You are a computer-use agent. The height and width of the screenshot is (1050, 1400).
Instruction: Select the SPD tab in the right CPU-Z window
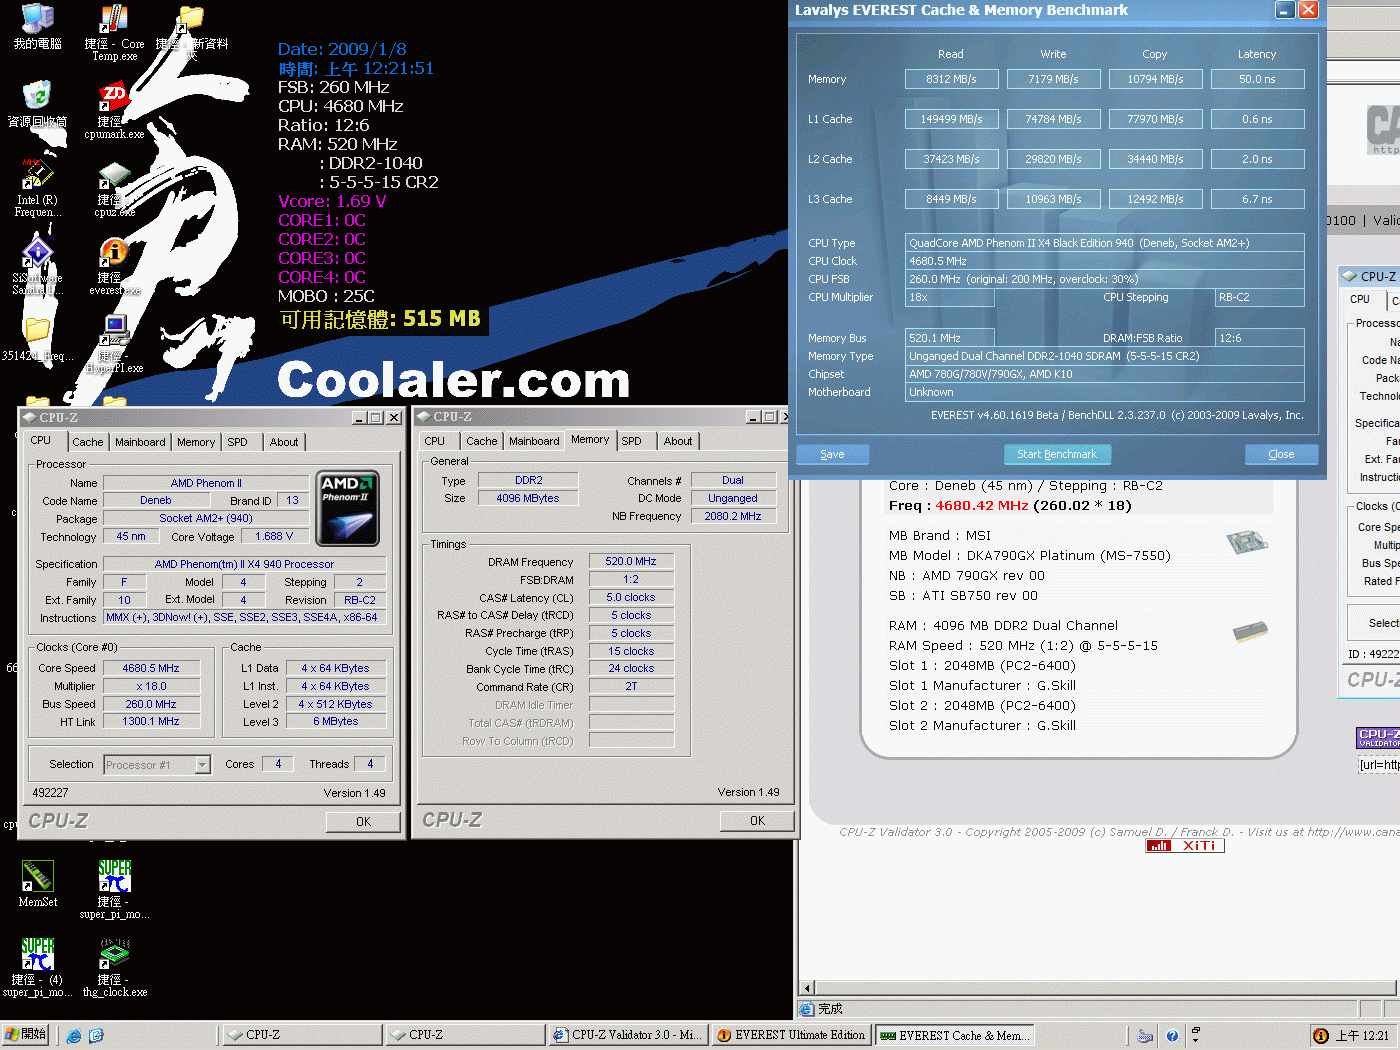coord(631,441)
